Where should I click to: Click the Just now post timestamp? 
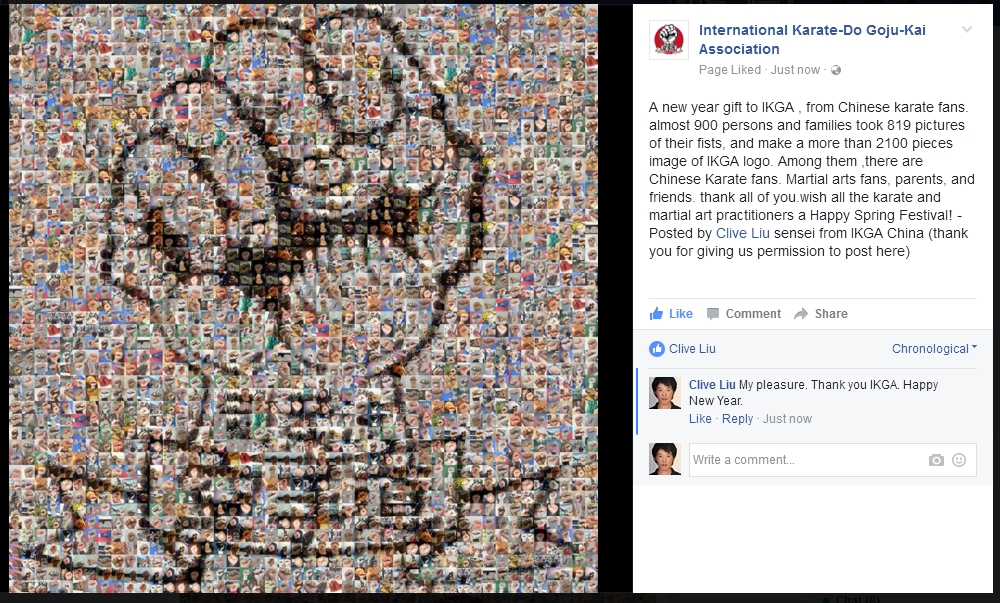[795, 70]
